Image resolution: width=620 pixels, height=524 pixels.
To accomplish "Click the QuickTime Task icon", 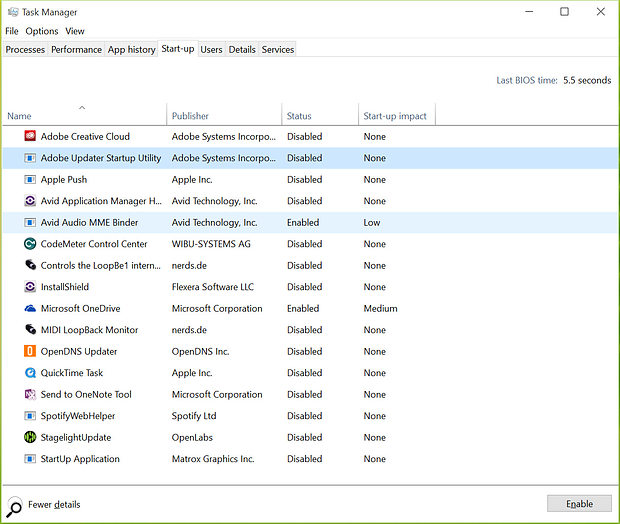I will tap(30, 373).
